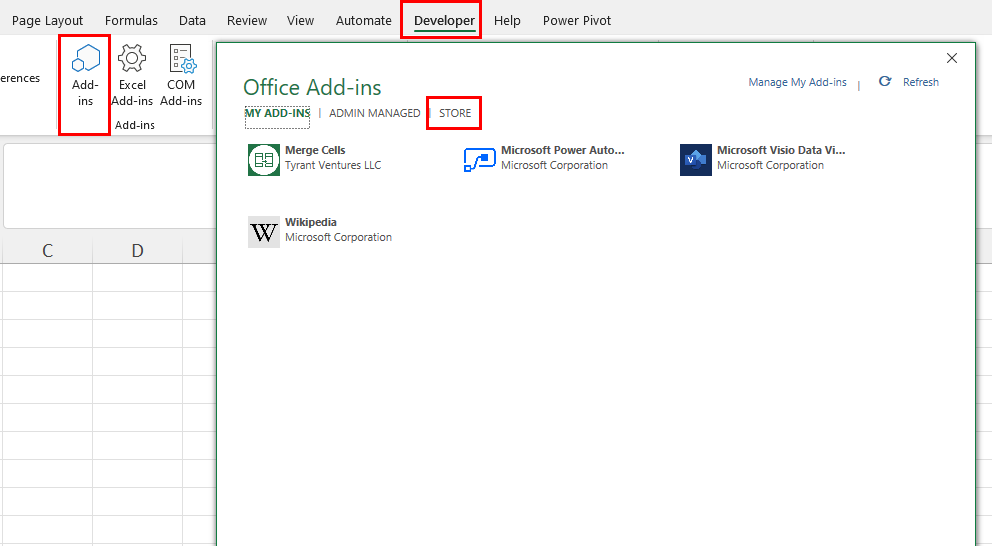Click the Wikipedia add-in icon
The height and width of the screenshot is (546, 992).
264,232
